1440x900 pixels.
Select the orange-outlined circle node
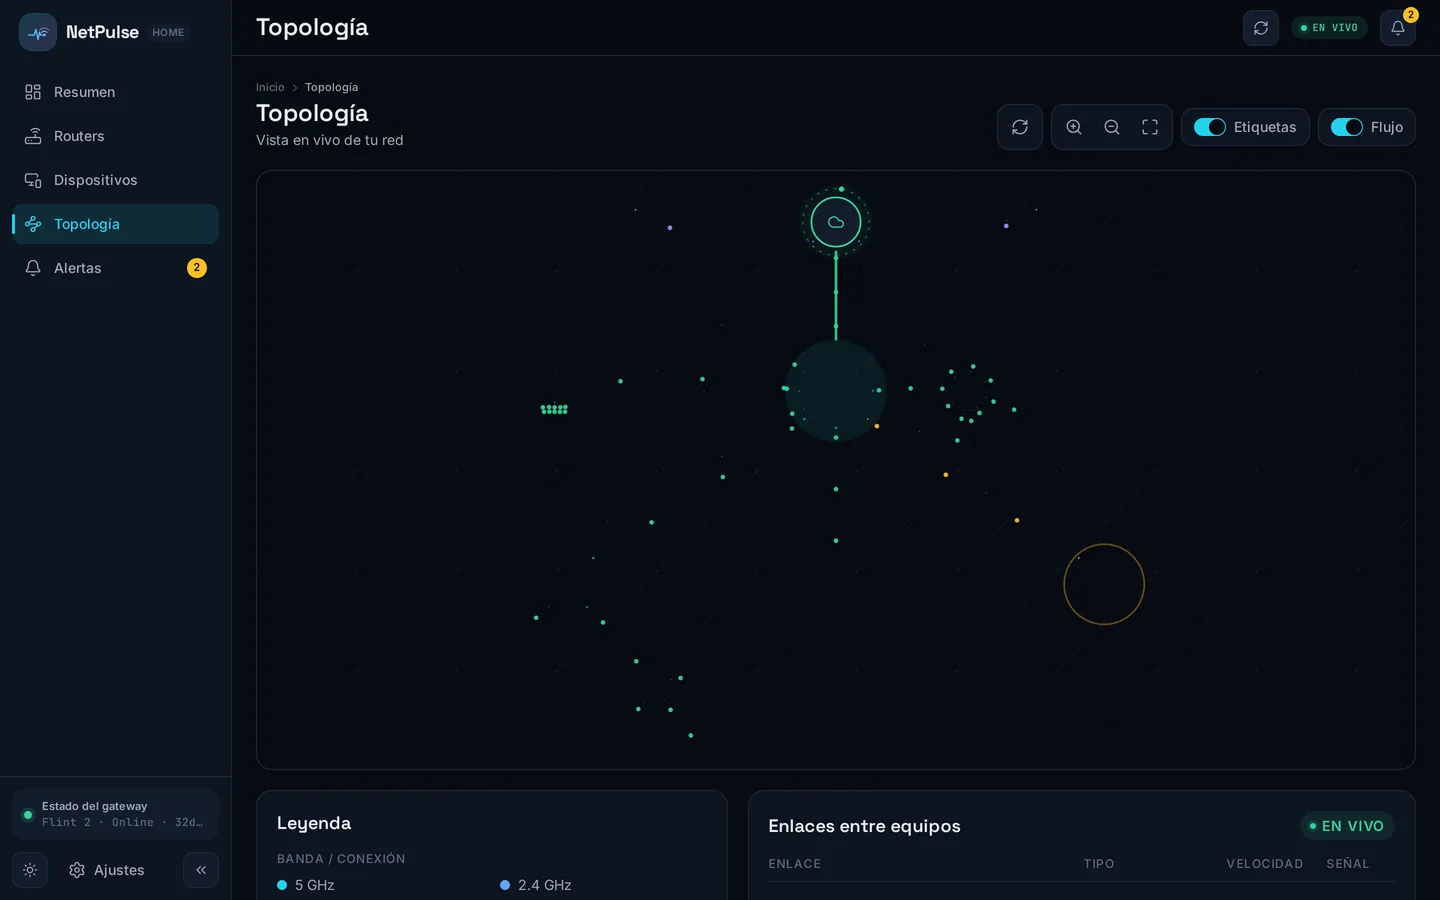point(1104,584)
